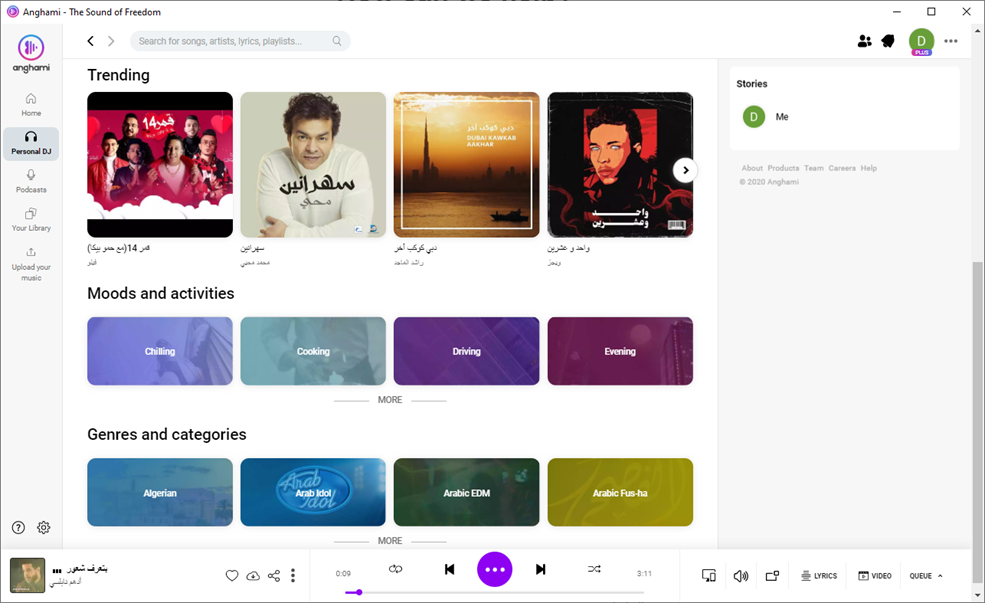Open the Me story

[765, 117]
